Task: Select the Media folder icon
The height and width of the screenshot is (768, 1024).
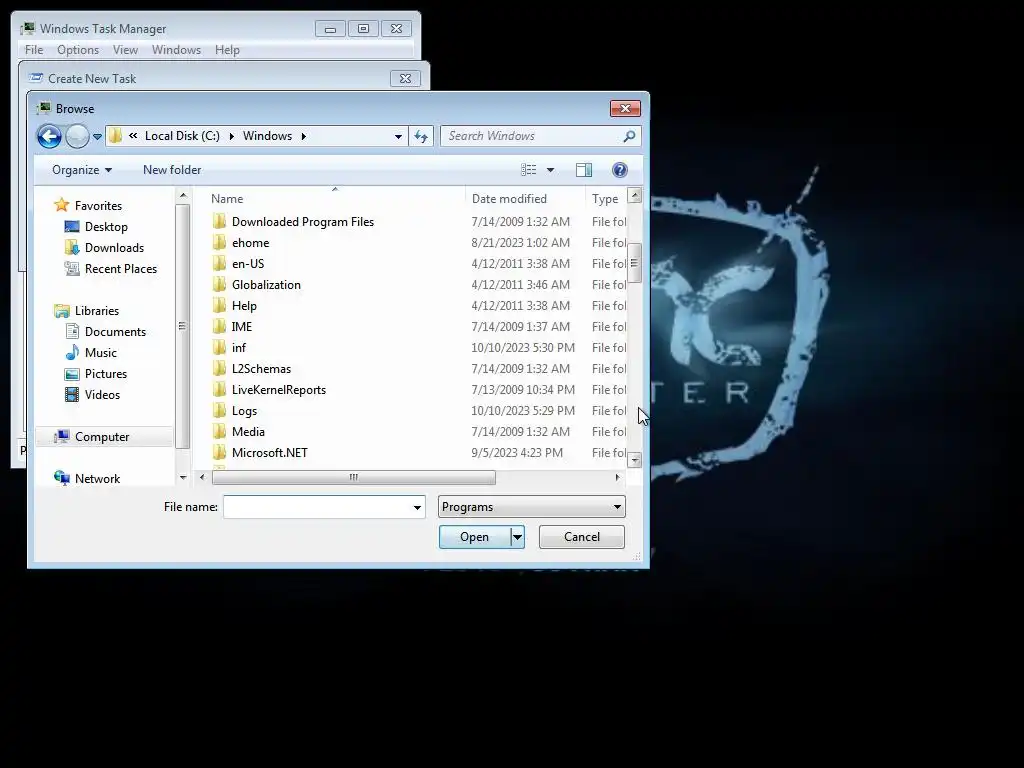Action: [219, 432]
